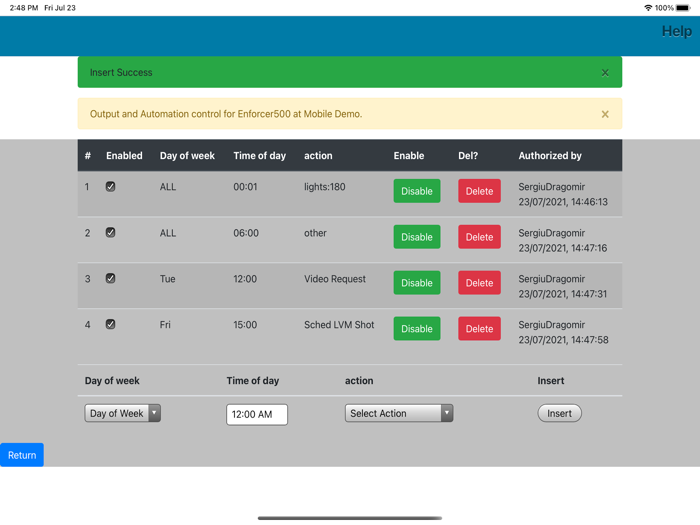Toggle Enabled checkbox for row 1
This screenshot has height=525, width=700.
(x=110, y=187)
